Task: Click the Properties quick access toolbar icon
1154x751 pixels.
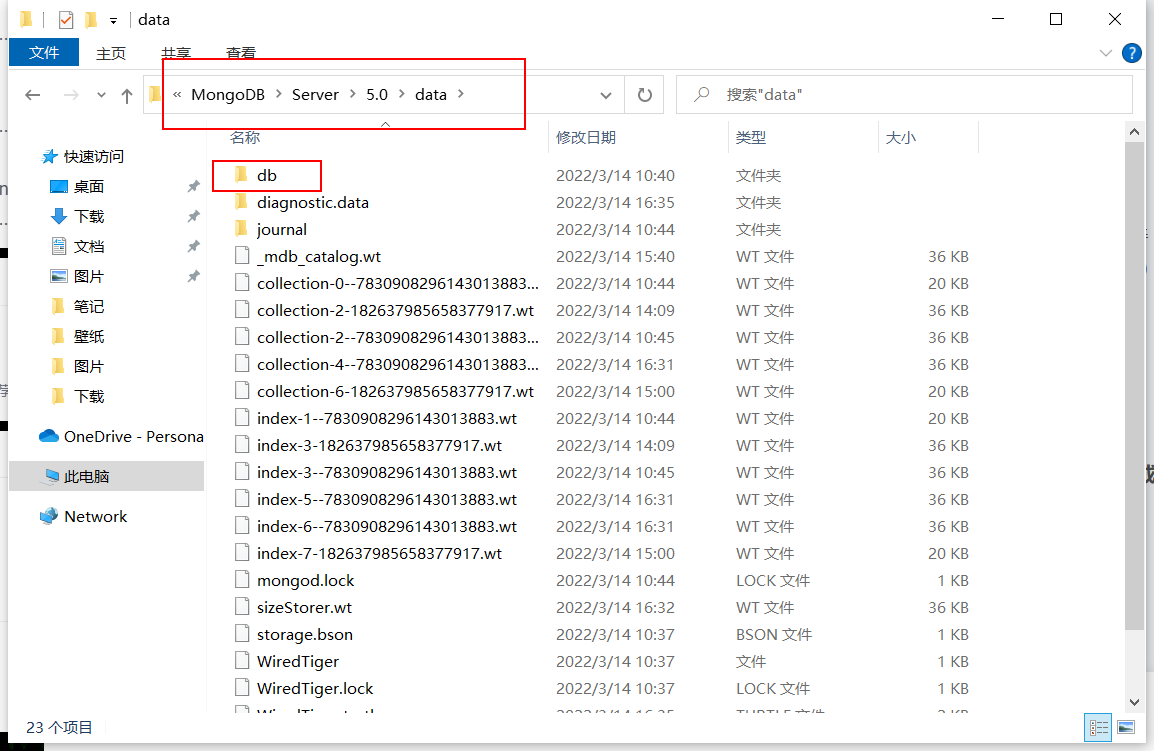Action: point(66,19)
